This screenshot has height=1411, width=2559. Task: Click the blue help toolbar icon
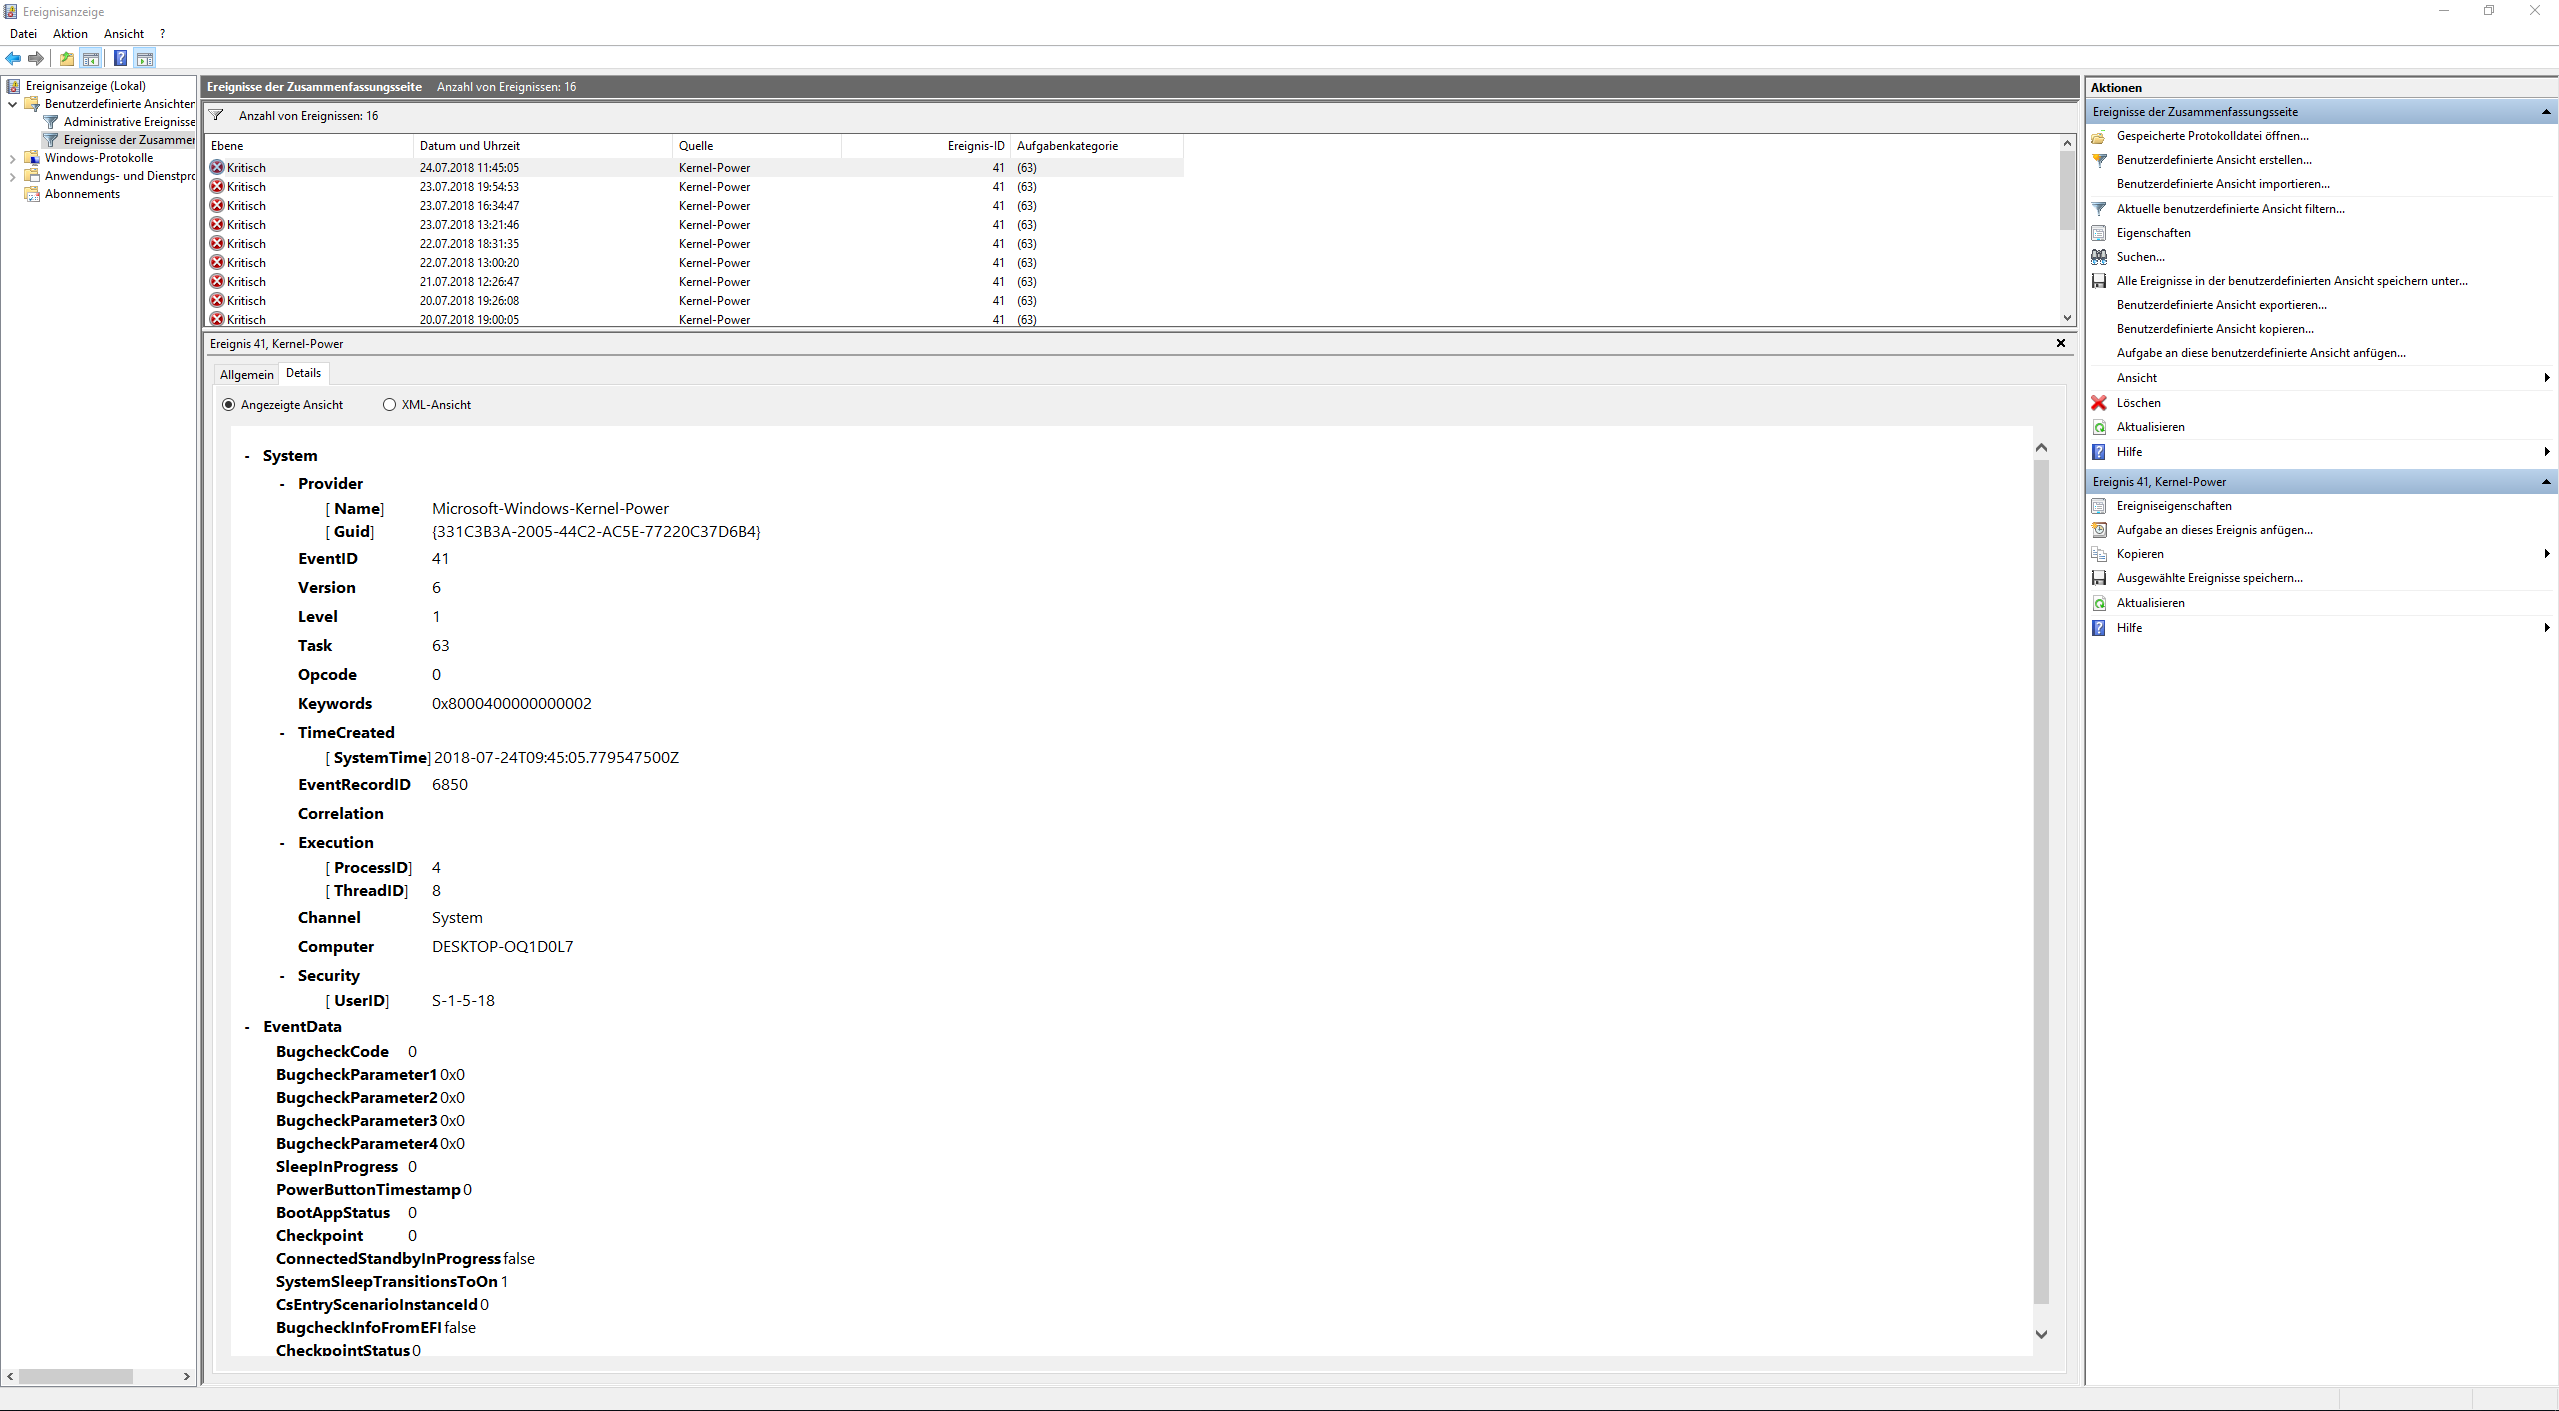(x=120, y=58)
